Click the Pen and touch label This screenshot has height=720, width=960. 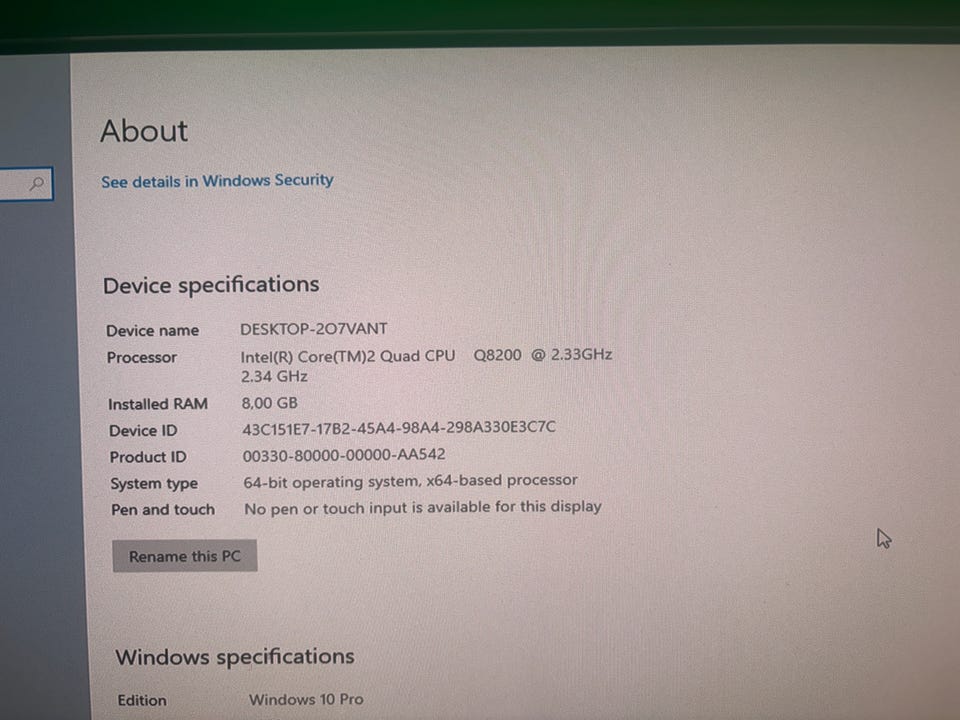pyautogui.click(x=163, y=510)
